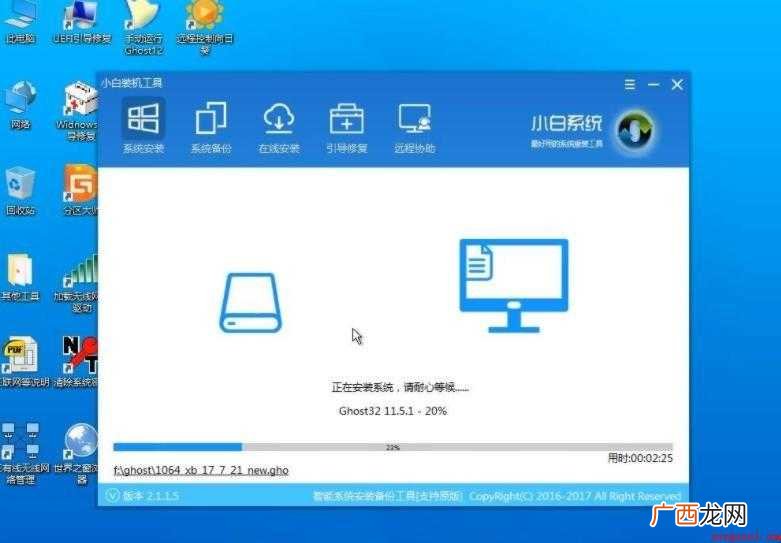Click the 小白系统 round logo
Image resolution: width=781 pixels, height=543 pixels.
(x=636, y=131)
